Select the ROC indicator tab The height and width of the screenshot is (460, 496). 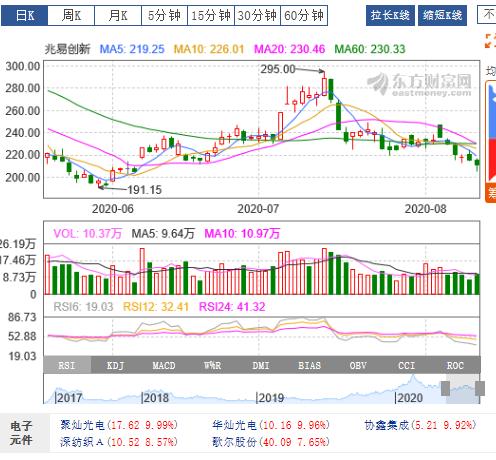tap(455, 365)
